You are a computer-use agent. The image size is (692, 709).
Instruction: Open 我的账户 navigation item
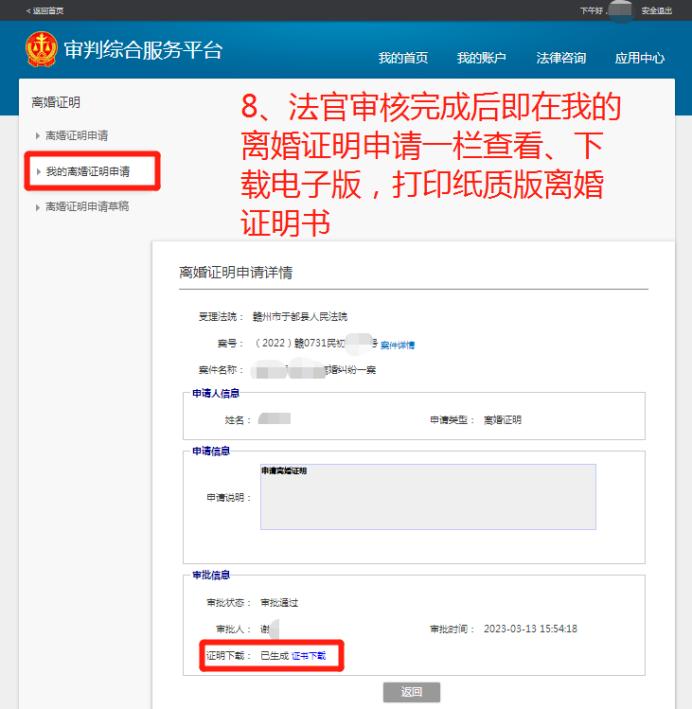point(481,58)
